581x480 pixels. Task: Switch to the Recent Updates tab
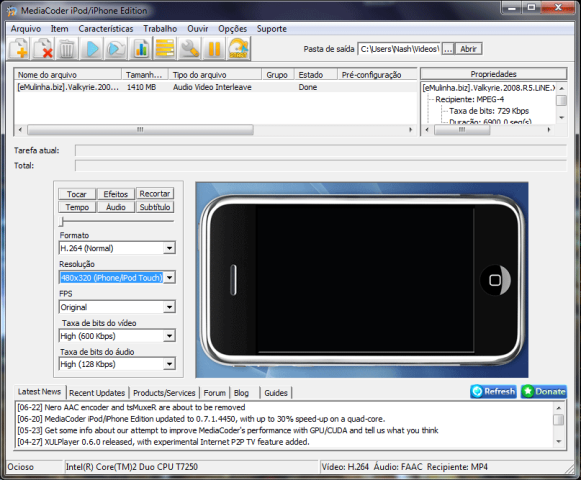(x=97, y=393)
